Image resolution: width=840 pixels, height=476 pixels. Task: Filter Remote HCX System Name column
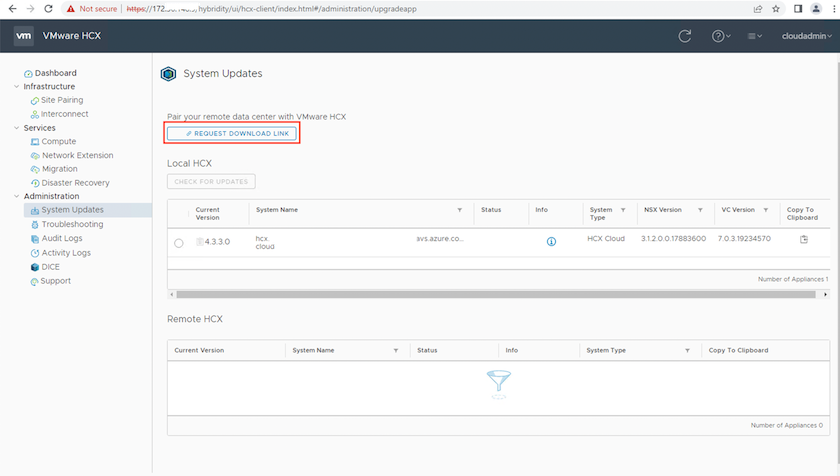(396, 350)
